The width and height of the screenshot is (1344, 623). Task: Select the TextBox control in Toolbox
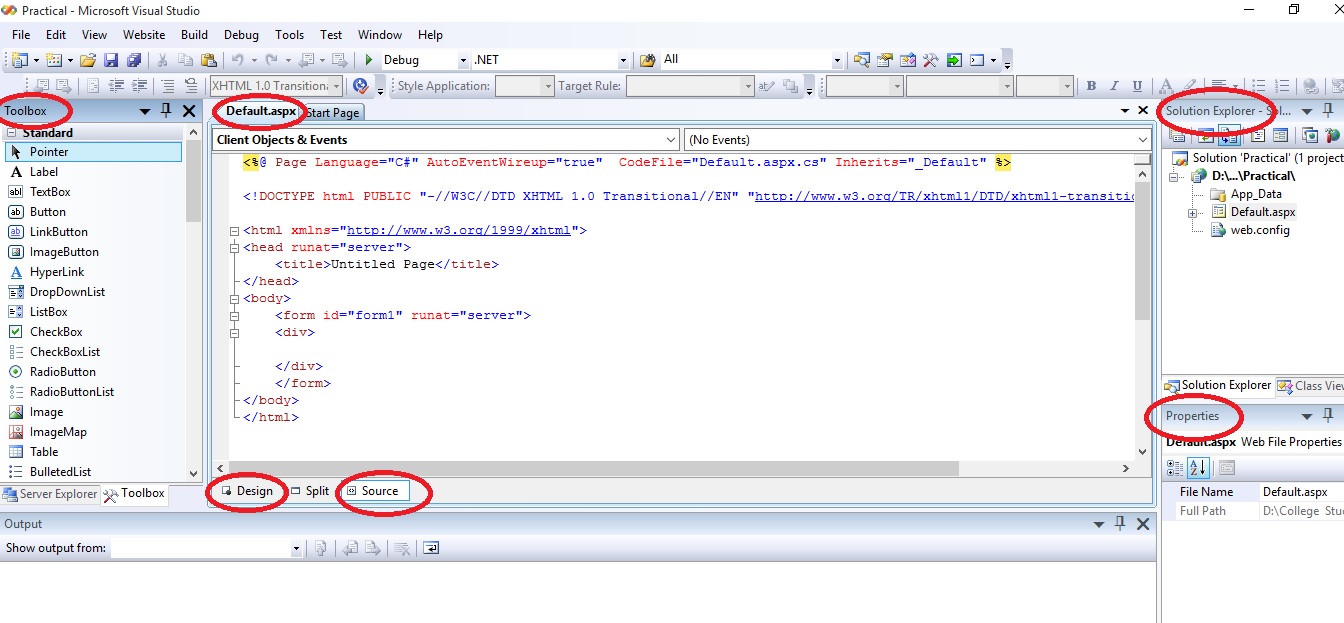(94, 192)
